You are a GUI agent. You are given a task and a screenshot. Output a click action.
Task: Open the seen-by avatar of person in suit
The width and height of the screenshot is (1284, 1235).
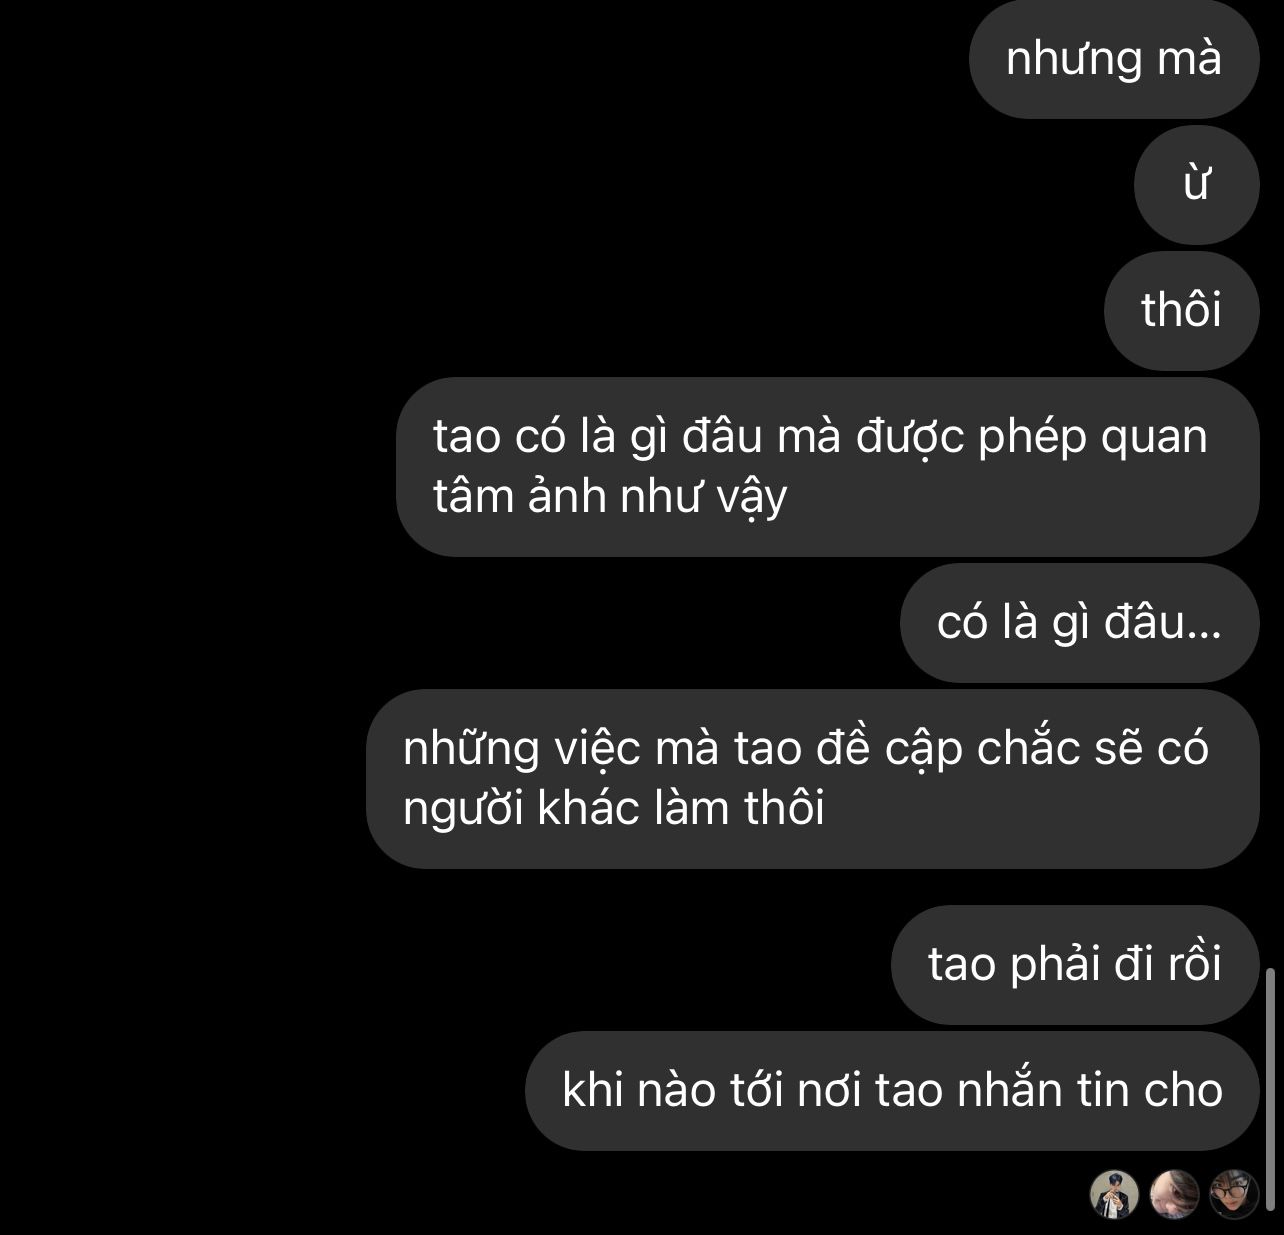click(1113, 1194)
